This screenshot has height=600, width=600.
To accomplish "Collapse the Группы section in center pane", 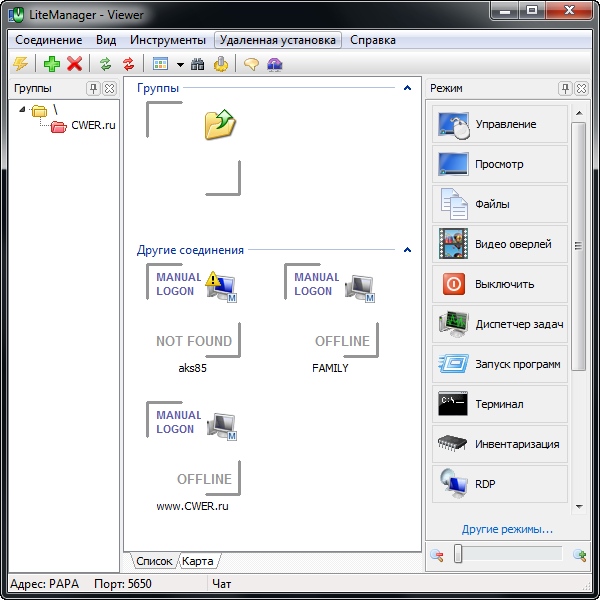I will [407, 88].
